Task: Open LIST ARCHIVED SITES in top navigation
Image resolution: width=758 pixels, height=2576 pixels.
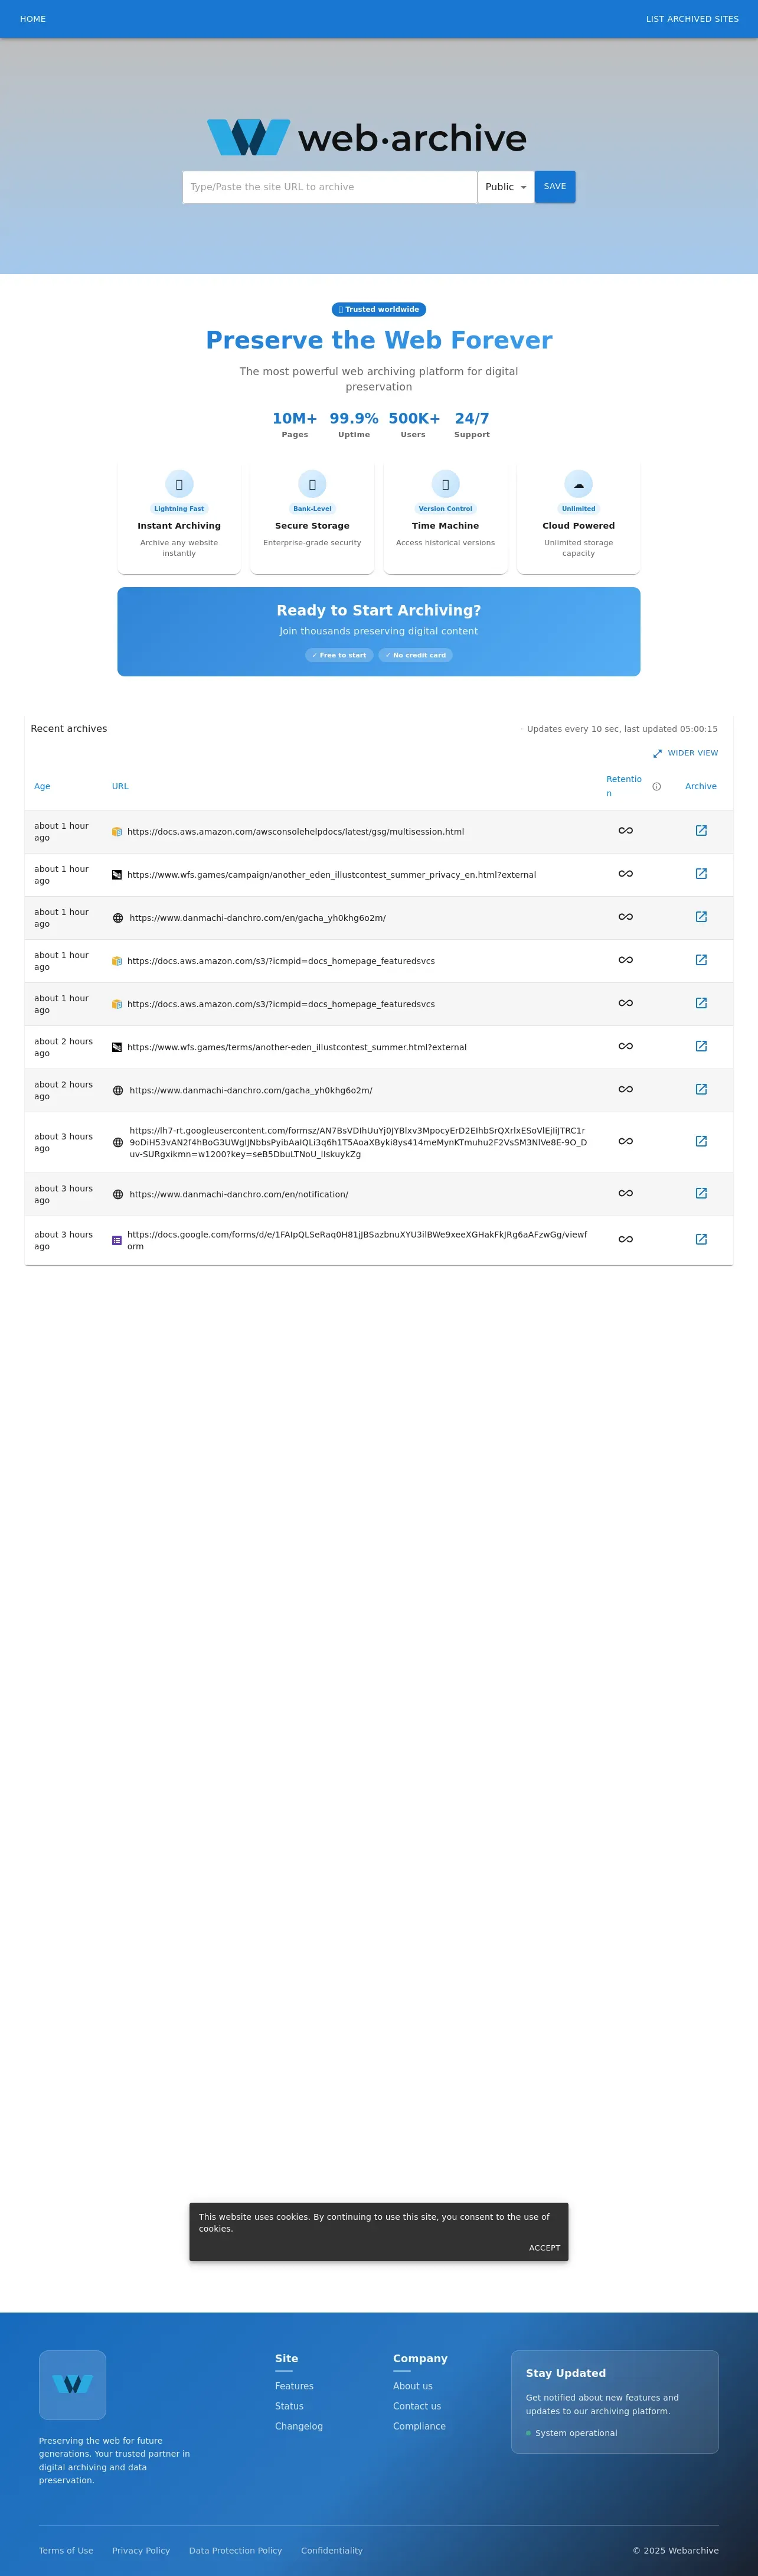Action: [x=692, y=19]
